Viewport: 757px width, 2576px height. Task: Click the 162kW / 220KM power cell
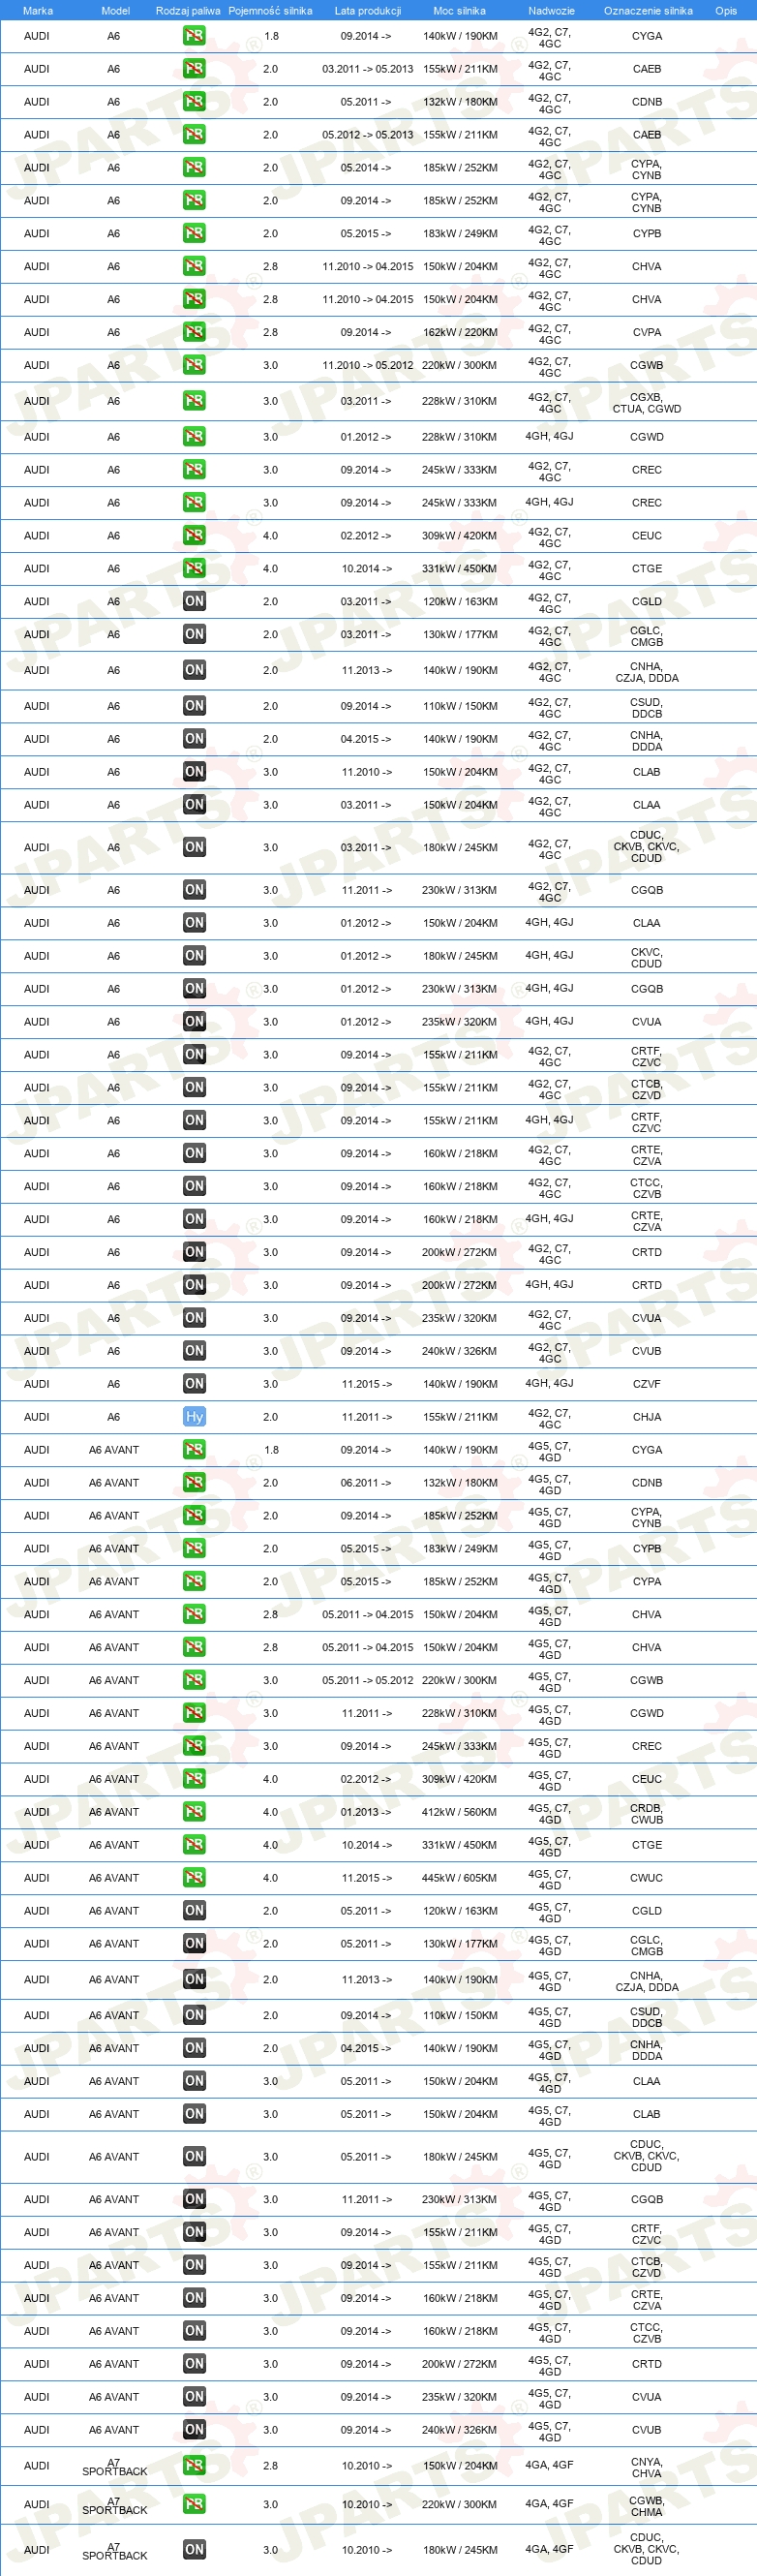460,332
